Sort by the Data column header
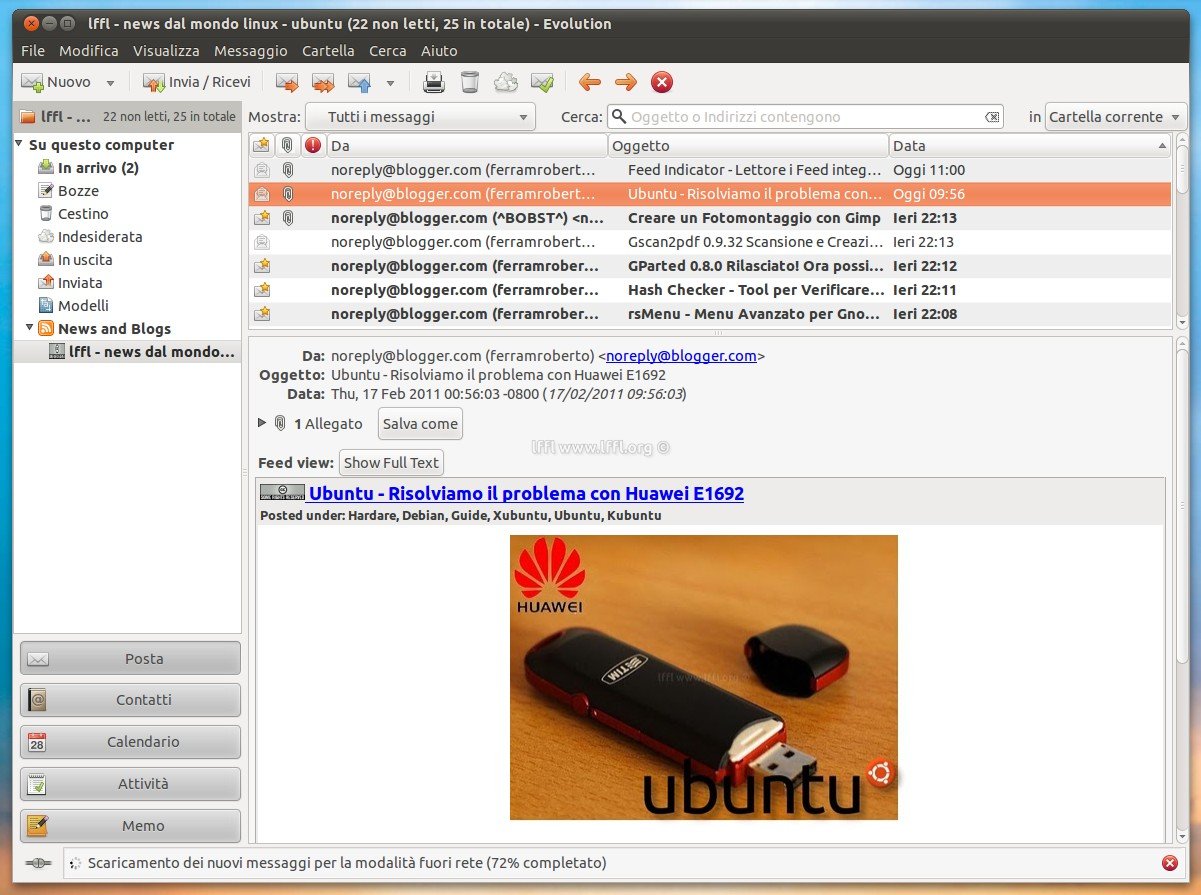 (x=1030, y=146)
